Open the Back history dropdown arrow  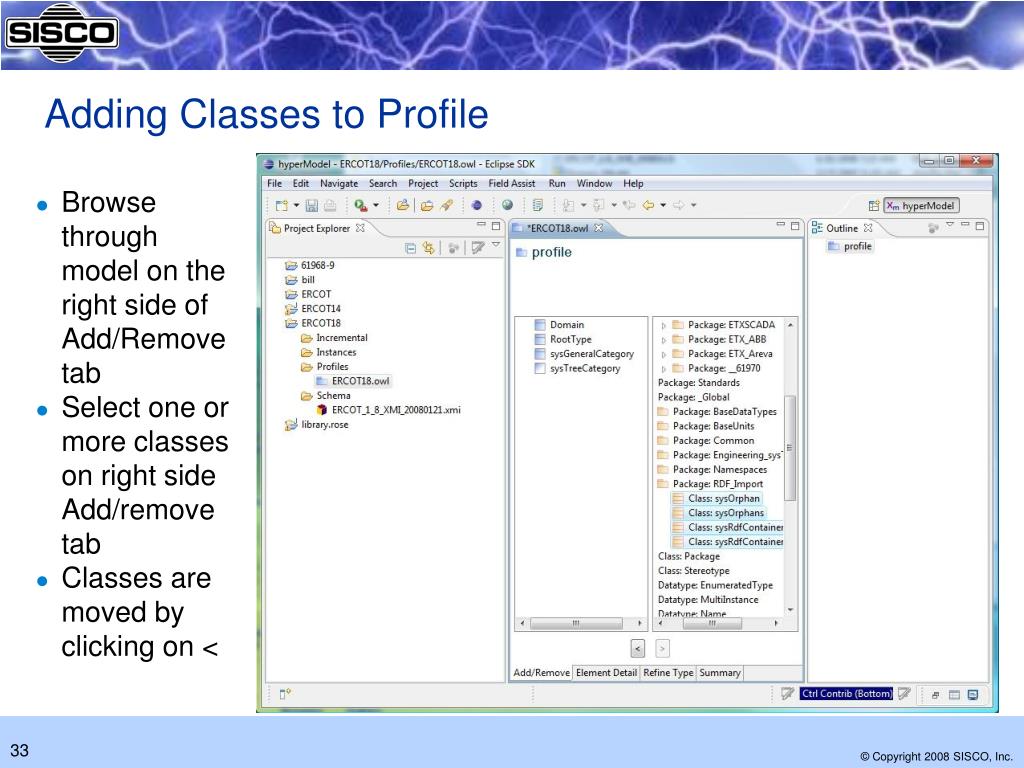click(x=663, y=206)
